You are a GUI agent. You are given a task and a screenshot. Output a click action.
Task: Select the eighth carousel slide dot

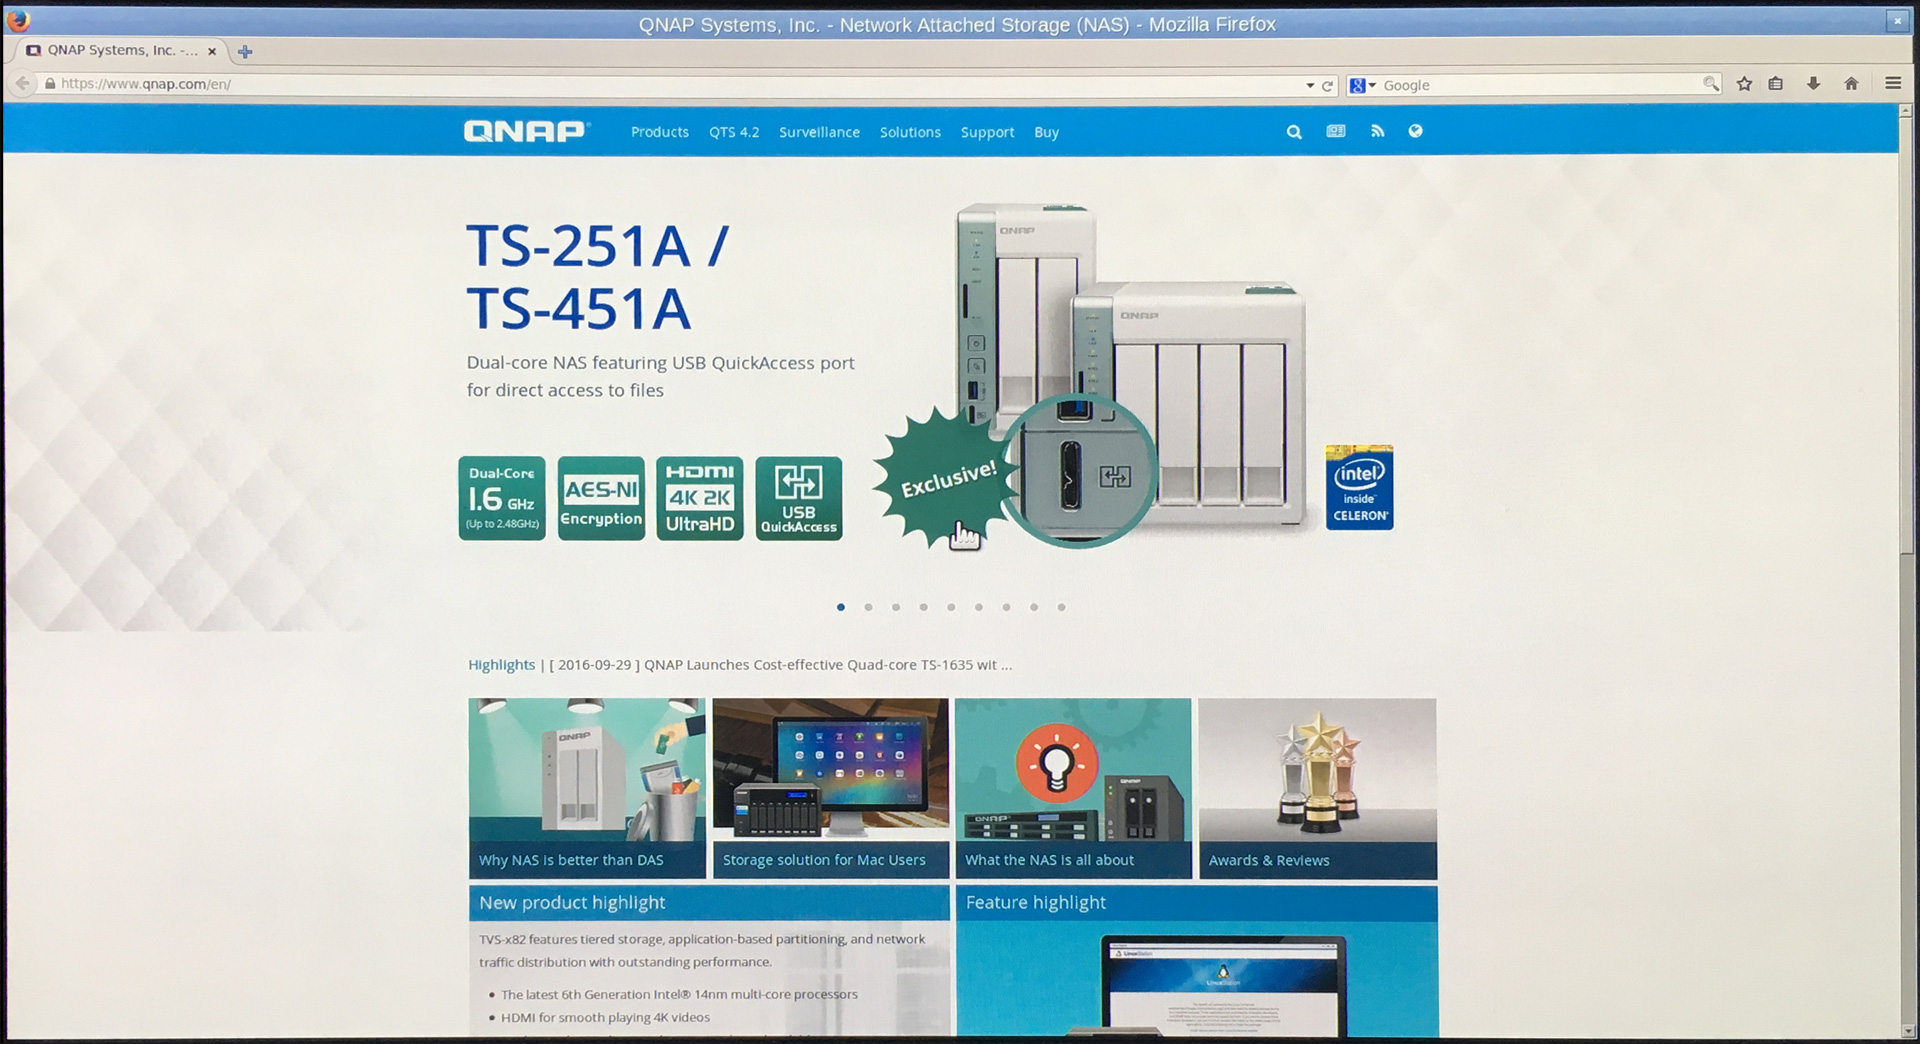click(1034, 607)
